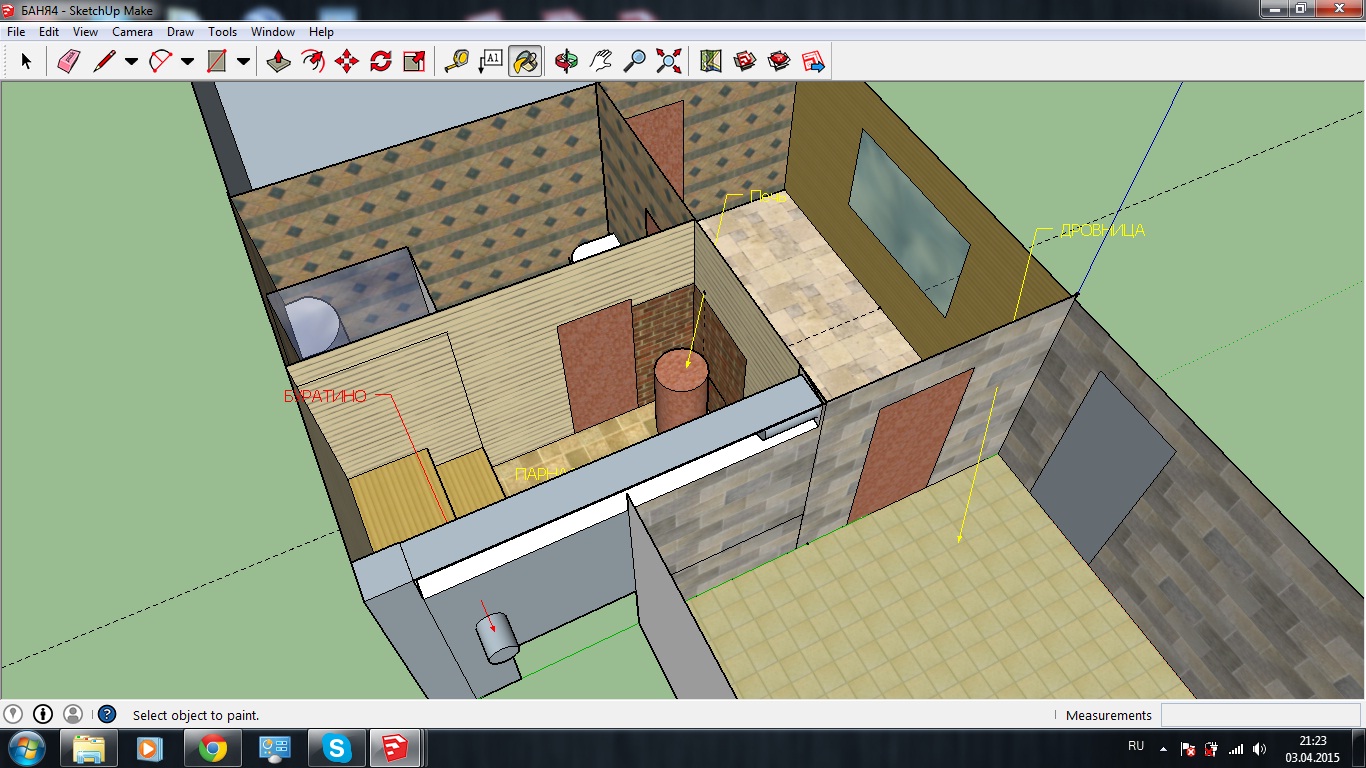This screenshot has width=1366, height=768.
Task: Expand the Rectangle tool dropdown arrow
Action: pyautogui.click(x=243, y=62)
